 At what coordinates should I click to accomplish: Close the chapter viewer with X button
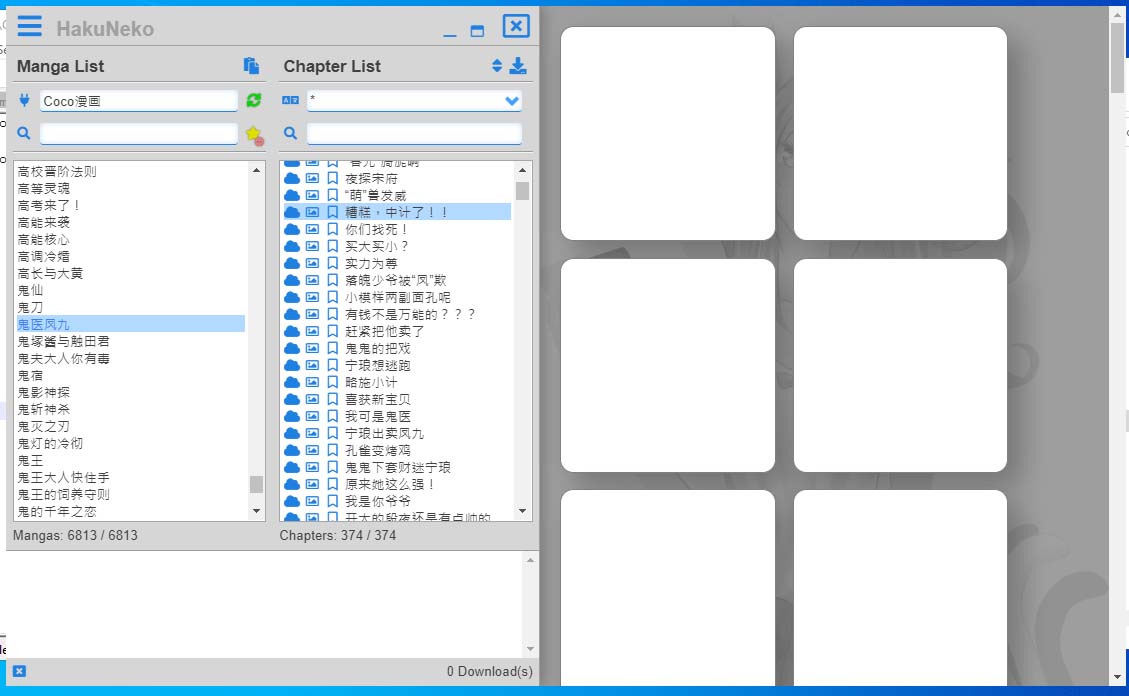(x=516, y=26)
